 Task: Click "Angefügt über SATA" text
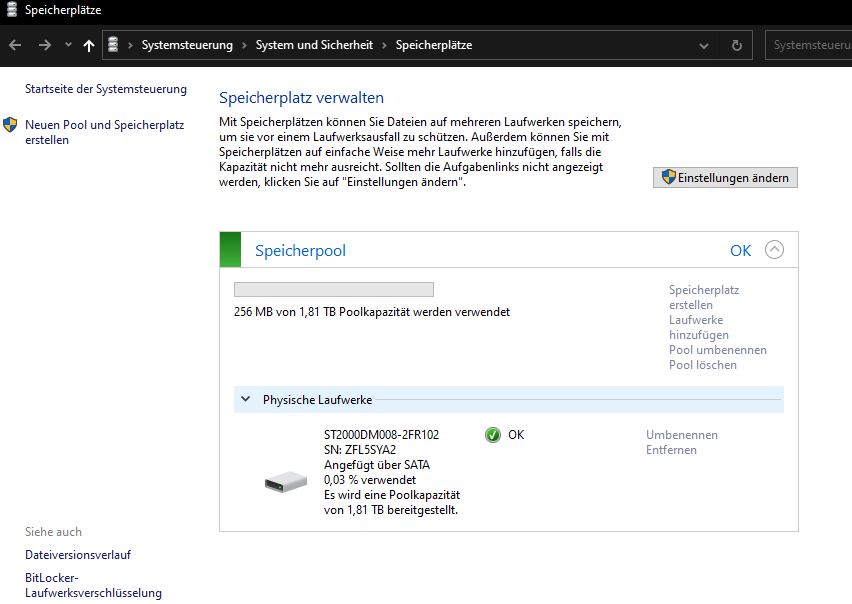(377, 465)
